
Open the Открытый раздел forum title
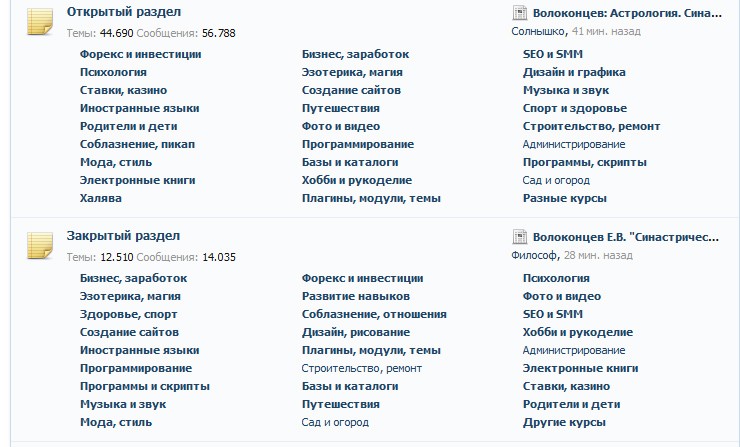[x=124, y=12]
